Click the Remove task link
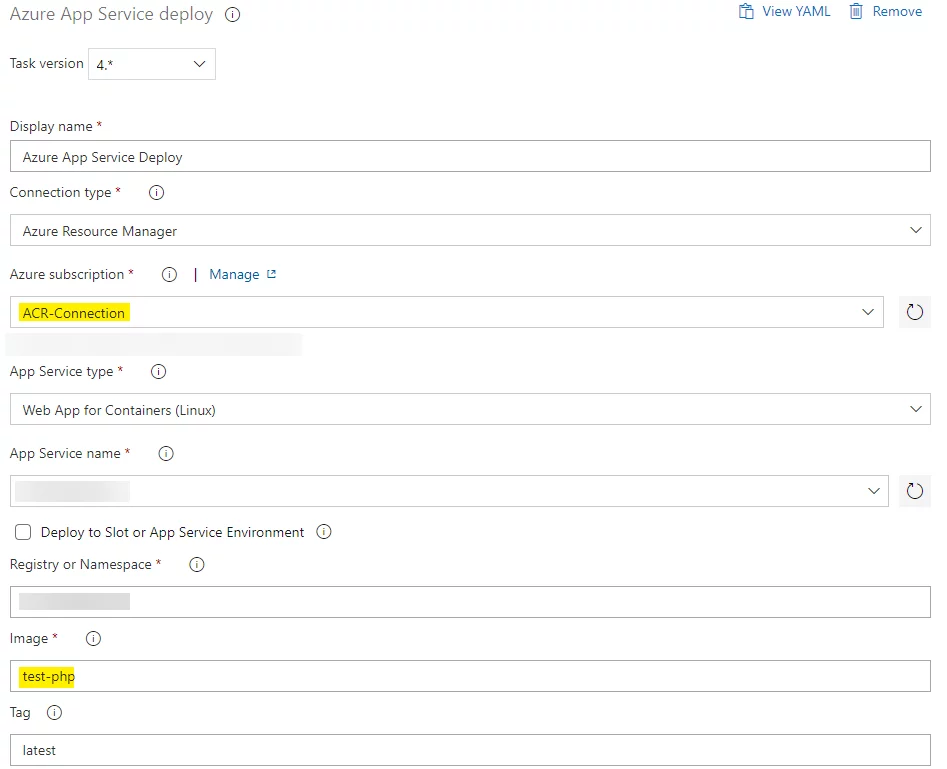The width and height of the screenshot is (947, 769). [x=897, y=11]
